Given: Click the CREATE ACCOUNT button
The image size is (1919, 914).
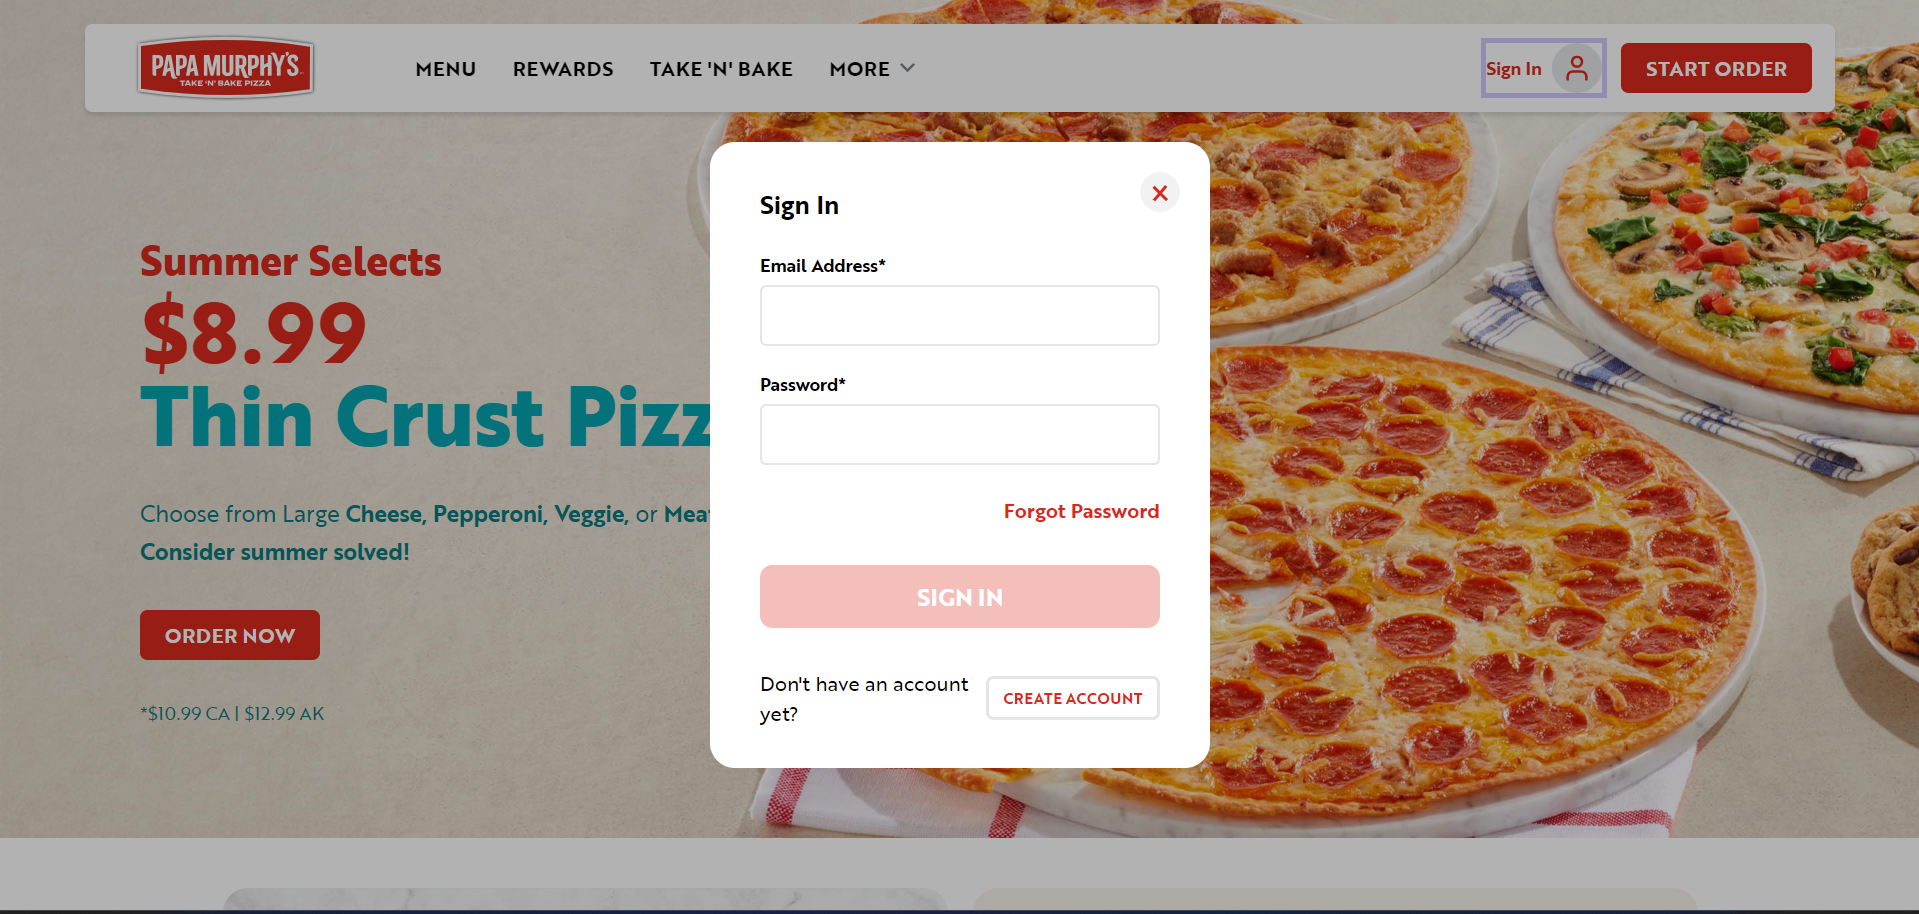Looking at the screenshot, I should pyautogui.click(x=1073, y=698).
